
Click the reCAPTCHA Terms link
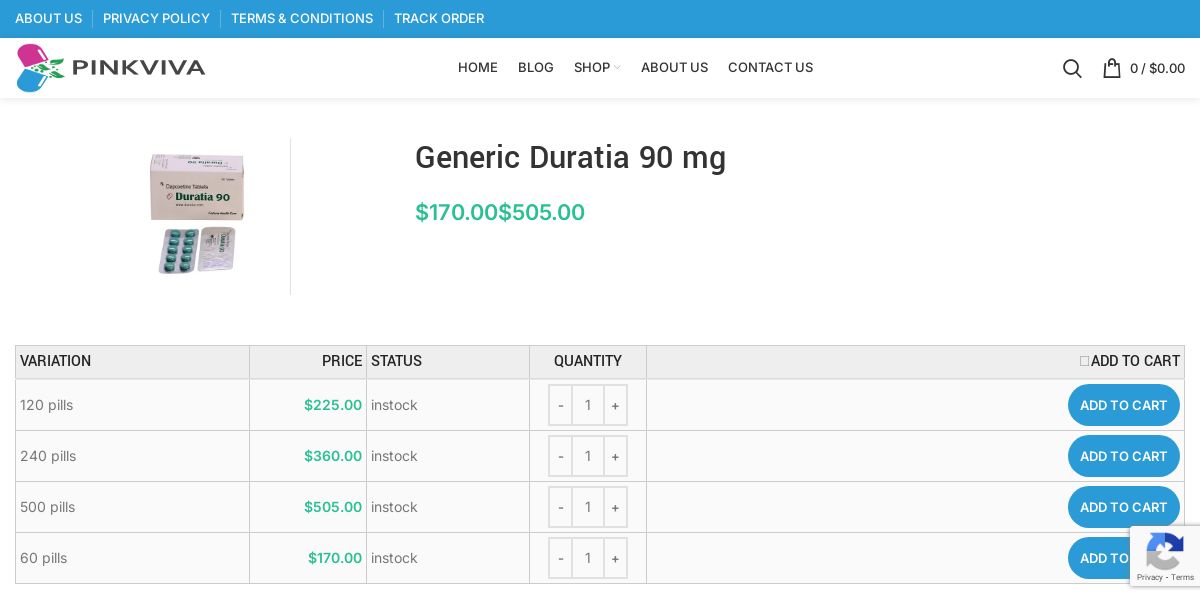(x=1183, y=577)
